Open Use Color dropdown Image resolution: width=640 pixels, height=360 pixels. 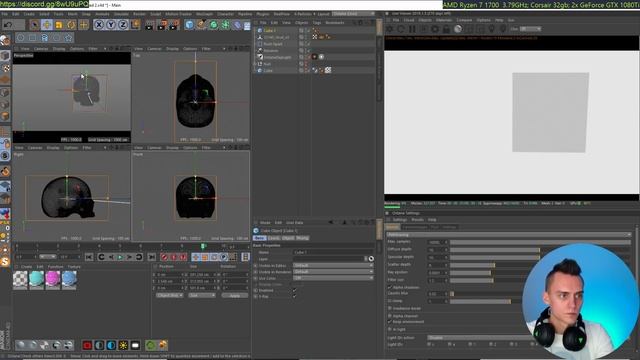click(333, 278)
